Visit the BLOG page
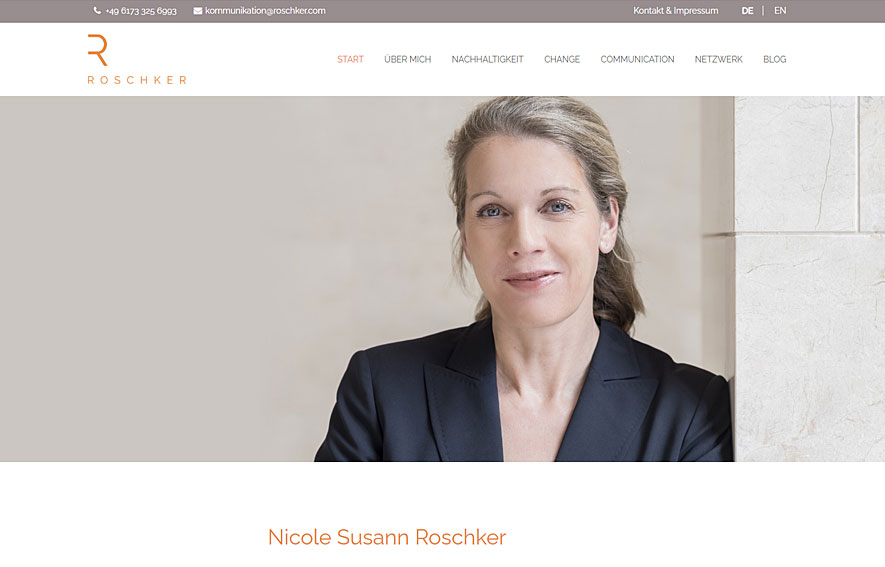Image resolution: width=885 pixels, height=567 pixels. (774, 59)
